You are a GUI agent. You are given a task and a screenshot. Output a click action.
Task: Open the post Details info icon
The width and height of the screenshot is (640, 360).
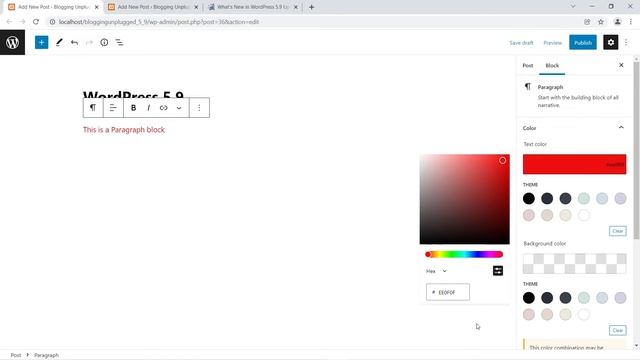104,42
